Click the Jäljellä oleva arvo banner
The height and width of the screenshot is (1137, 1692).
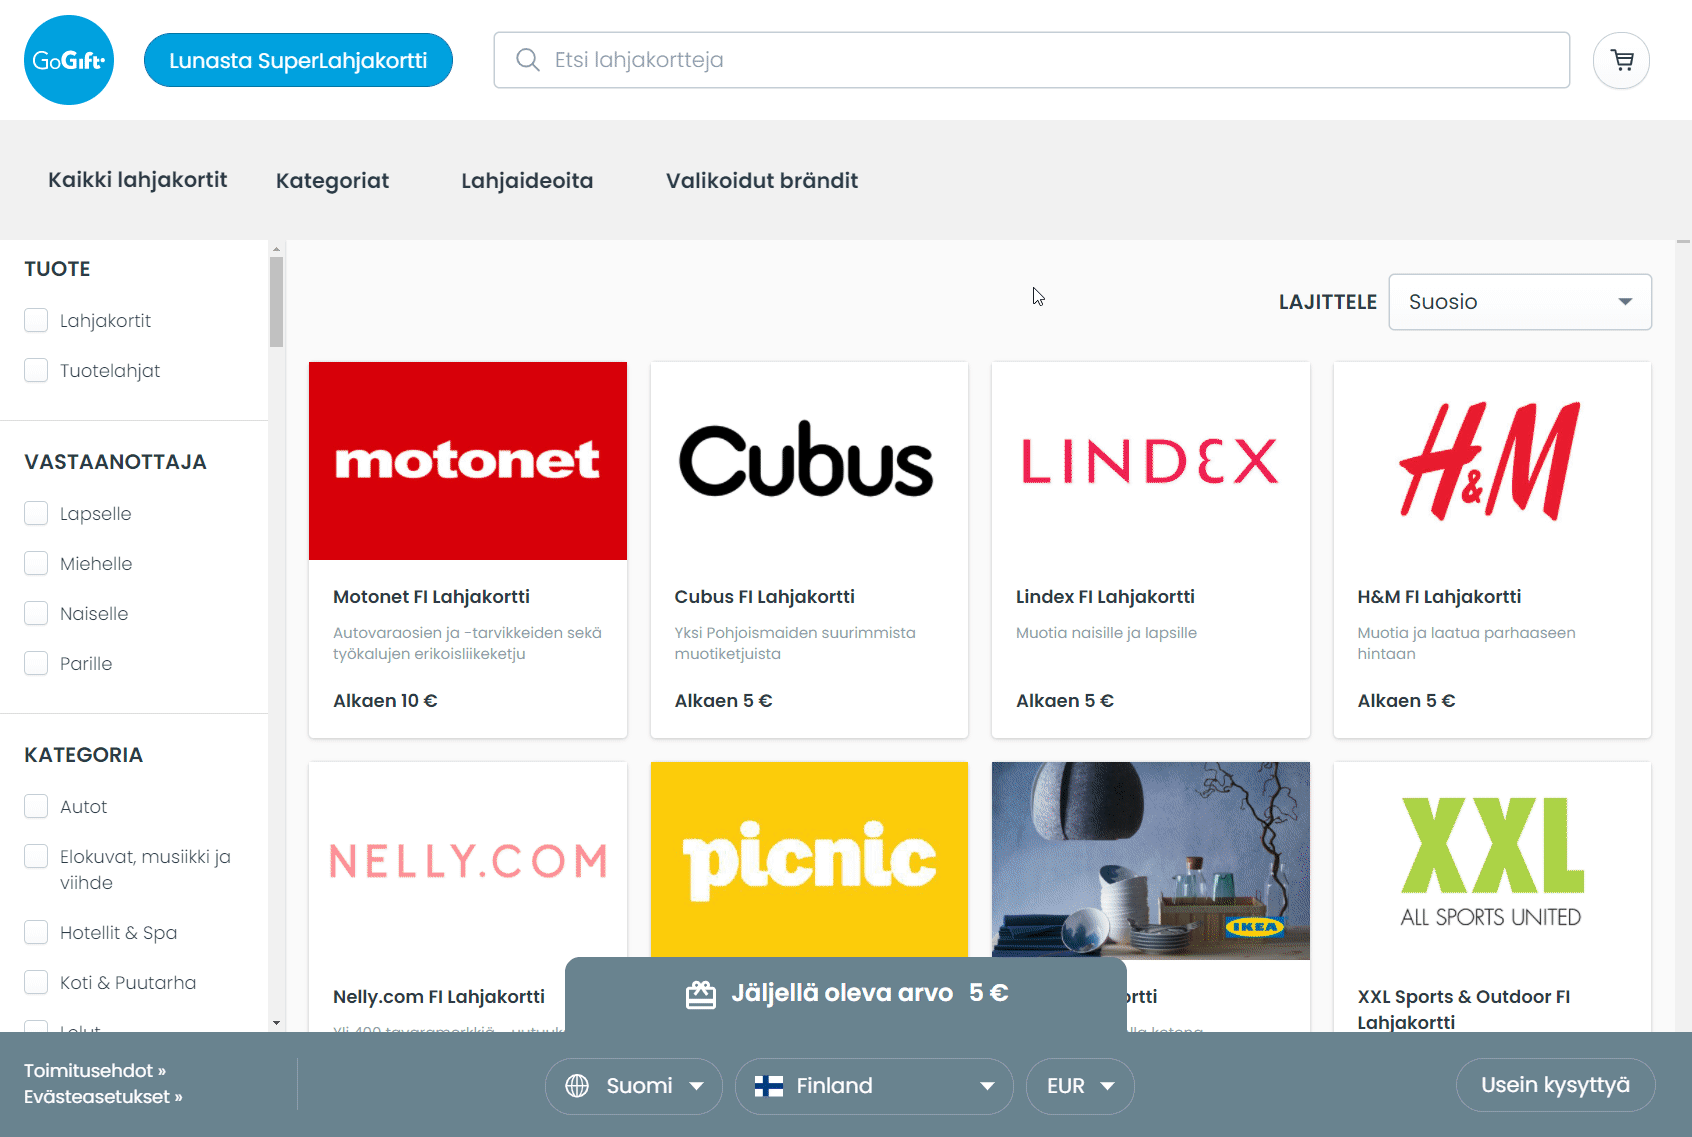(846, 994)
